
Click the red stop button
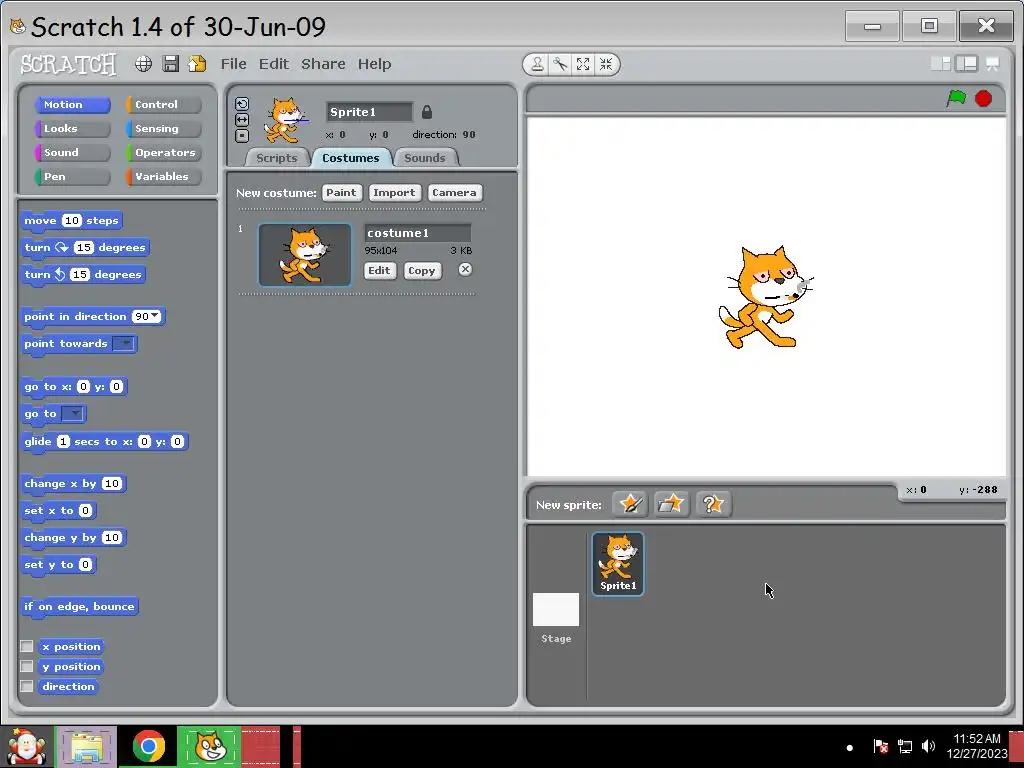click(x=984, y=98)
